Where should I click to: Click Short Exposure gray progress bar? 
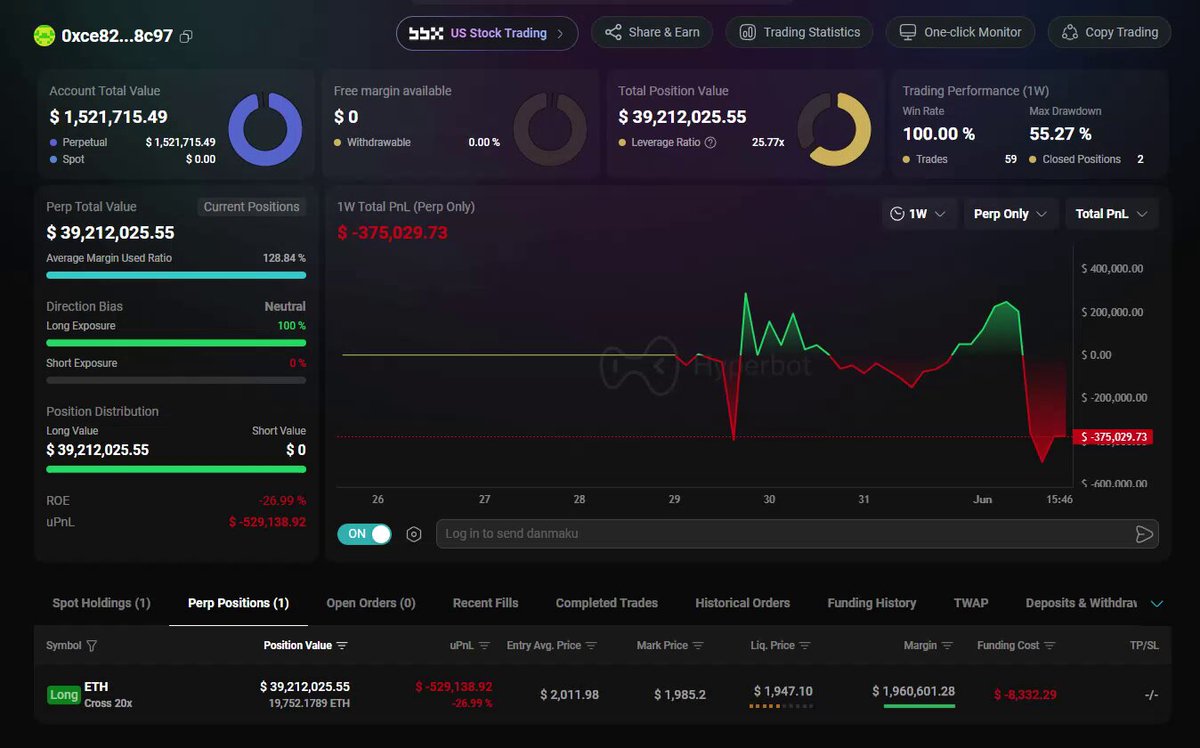[176, 380]
